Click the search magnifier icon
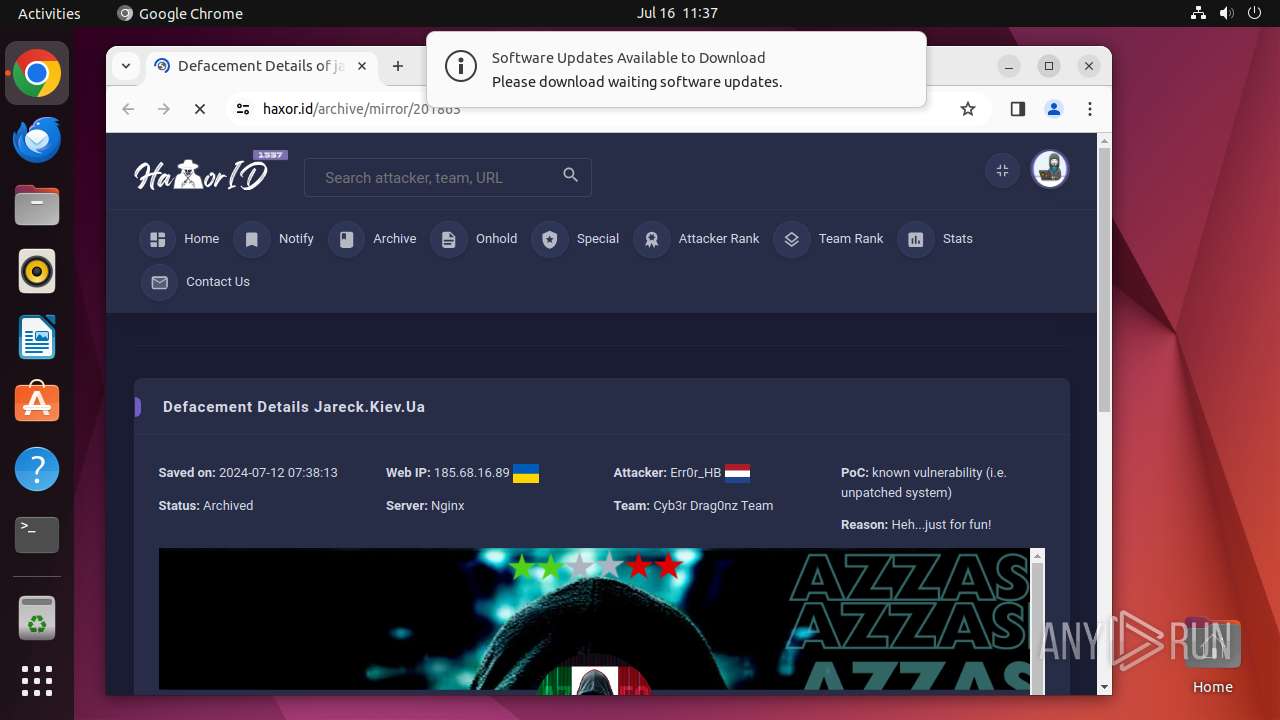1280x720 pixels. tap(570, 175)
